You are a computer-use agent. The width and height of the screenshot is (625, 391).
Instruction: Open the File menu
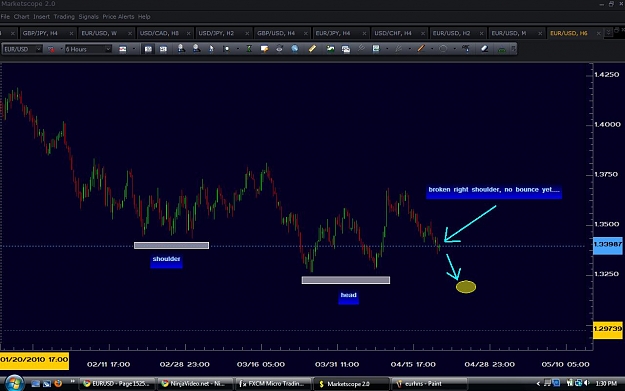click(5, 17)
